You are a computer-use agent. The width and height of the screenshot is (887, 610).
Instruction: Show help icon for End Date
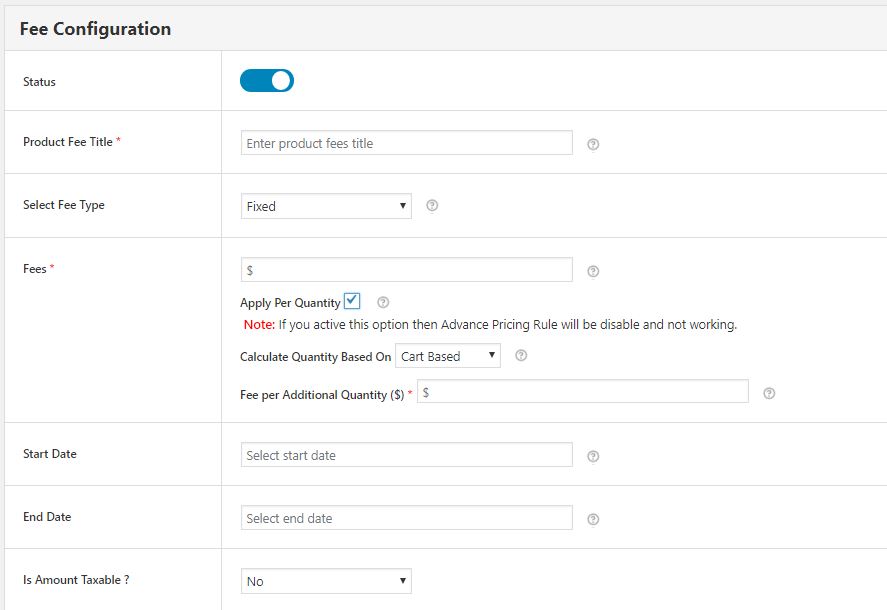[x=593, y=519]
